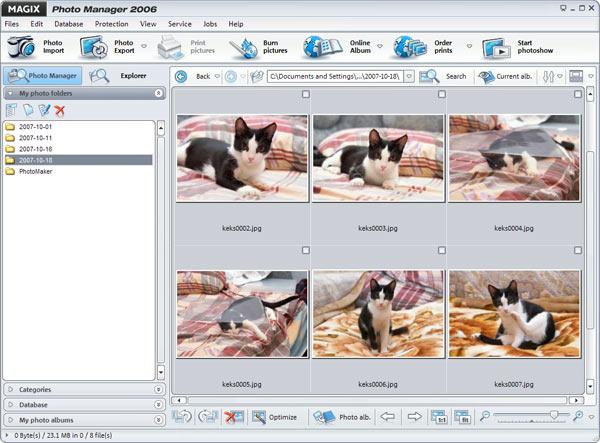Collapse the My photo folders panel
This screenshot has width=600, height=443.
click(x=159, y=93)
